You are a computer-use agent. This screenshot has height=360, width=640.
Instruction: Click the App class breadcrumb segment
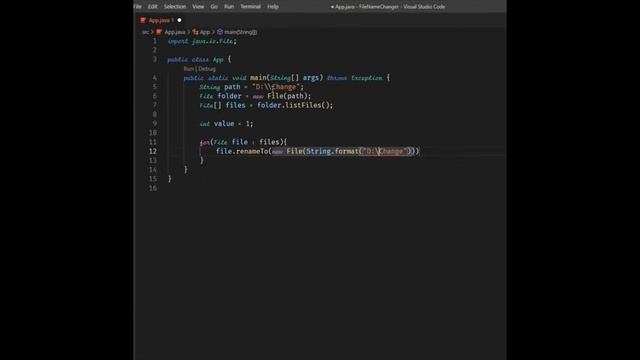205,32
